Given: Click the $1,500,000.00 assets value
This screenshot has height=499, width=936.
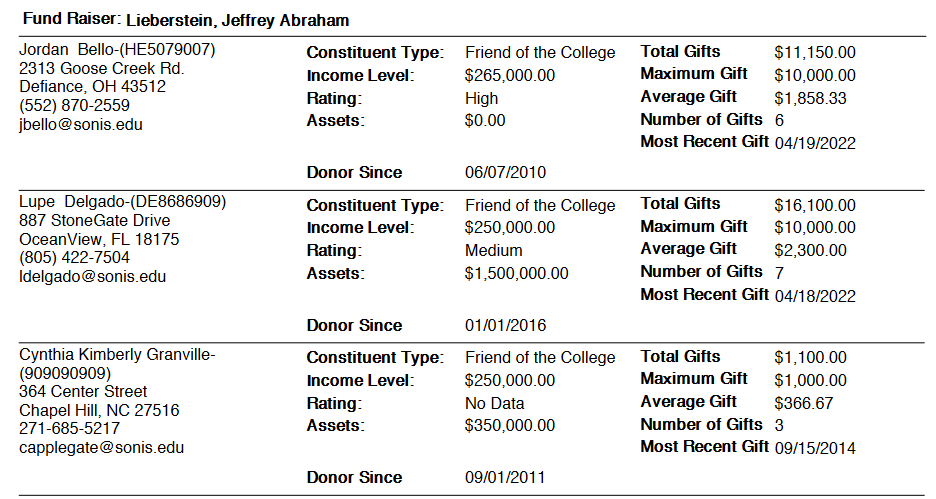Looking at the screenshot, I should 516,274.
